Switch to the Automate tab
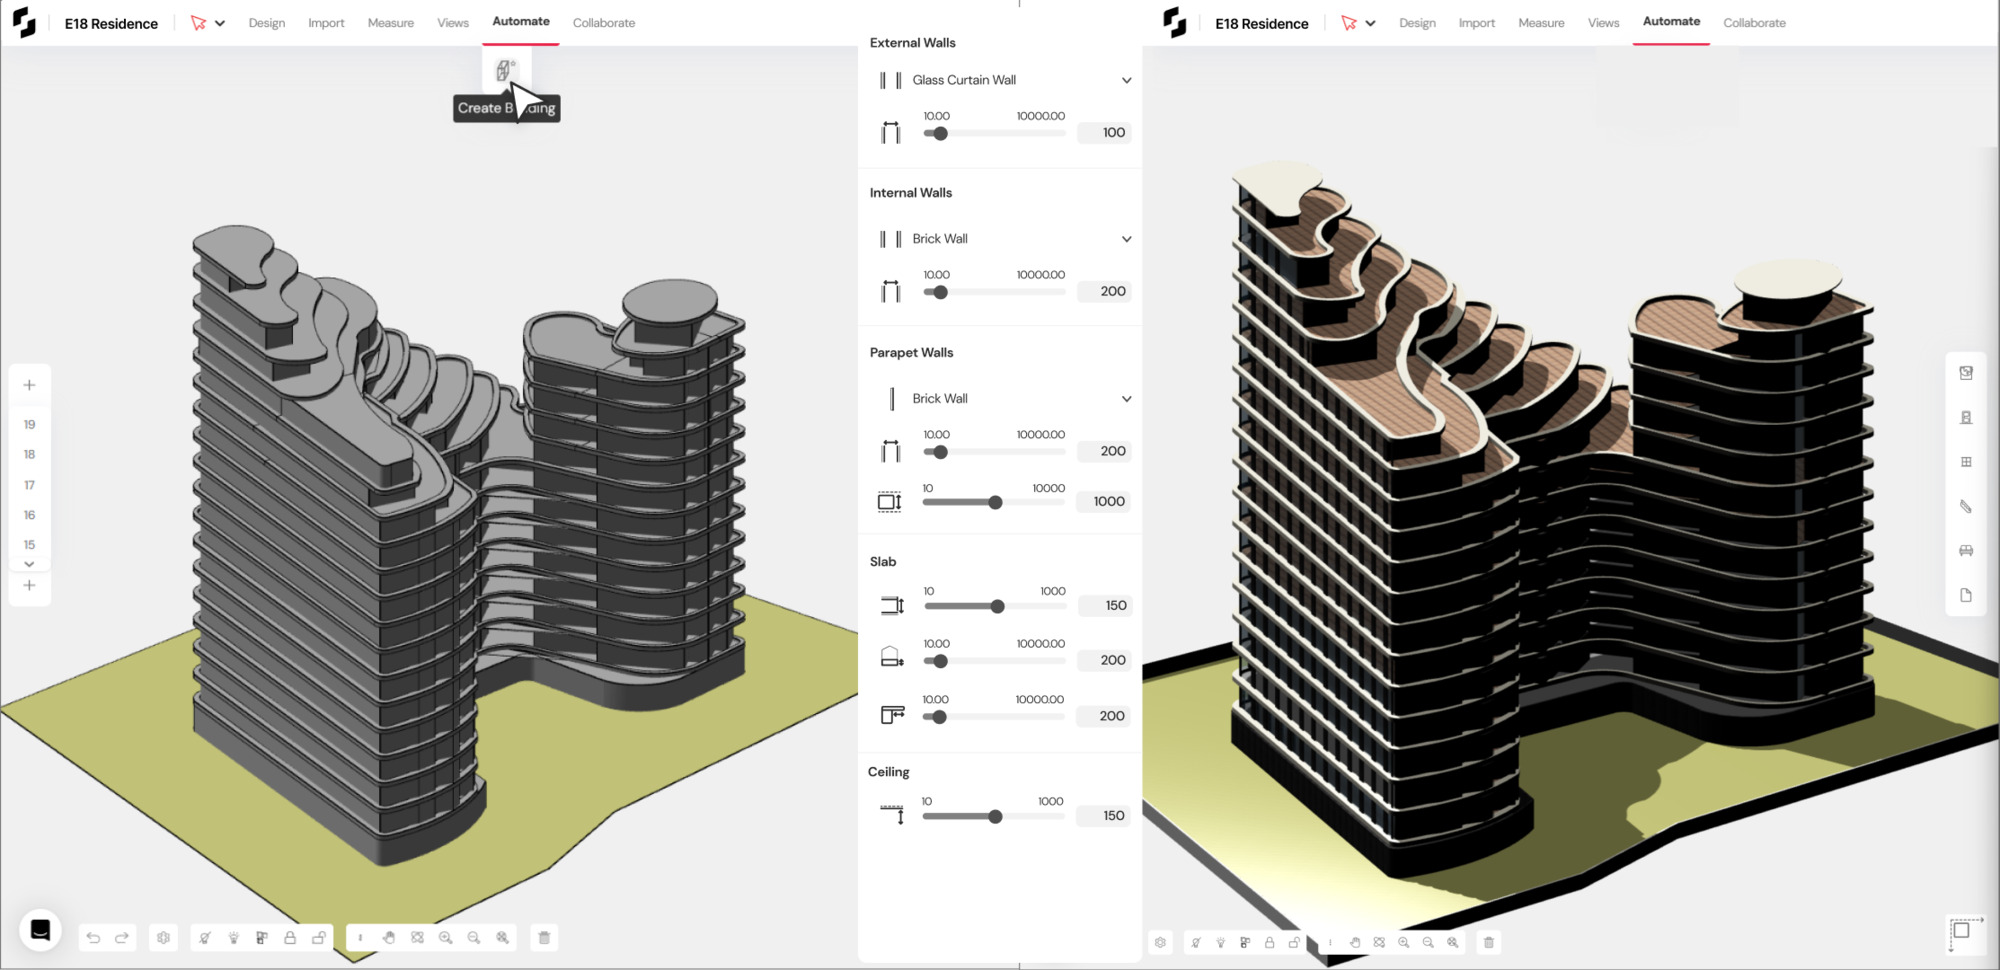2000x970 pixels. pyautogui.click(x=520, y=21)
